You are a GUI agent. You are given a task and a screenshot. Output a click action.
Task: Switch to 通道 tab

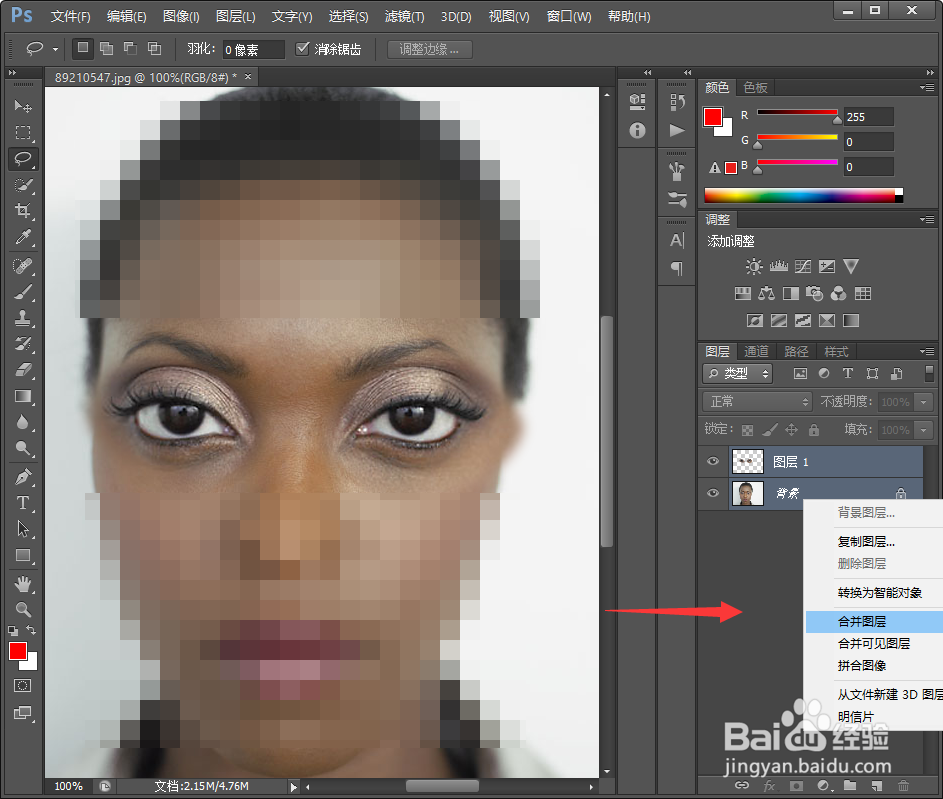(x=756, y=351)
